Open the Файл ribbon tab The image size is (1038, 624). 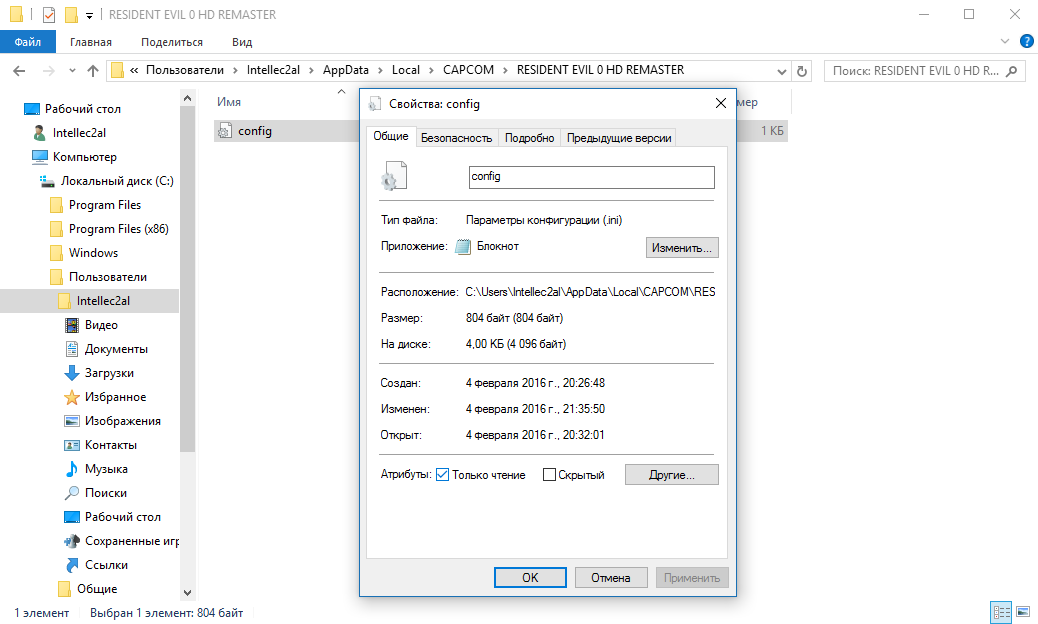28,42
